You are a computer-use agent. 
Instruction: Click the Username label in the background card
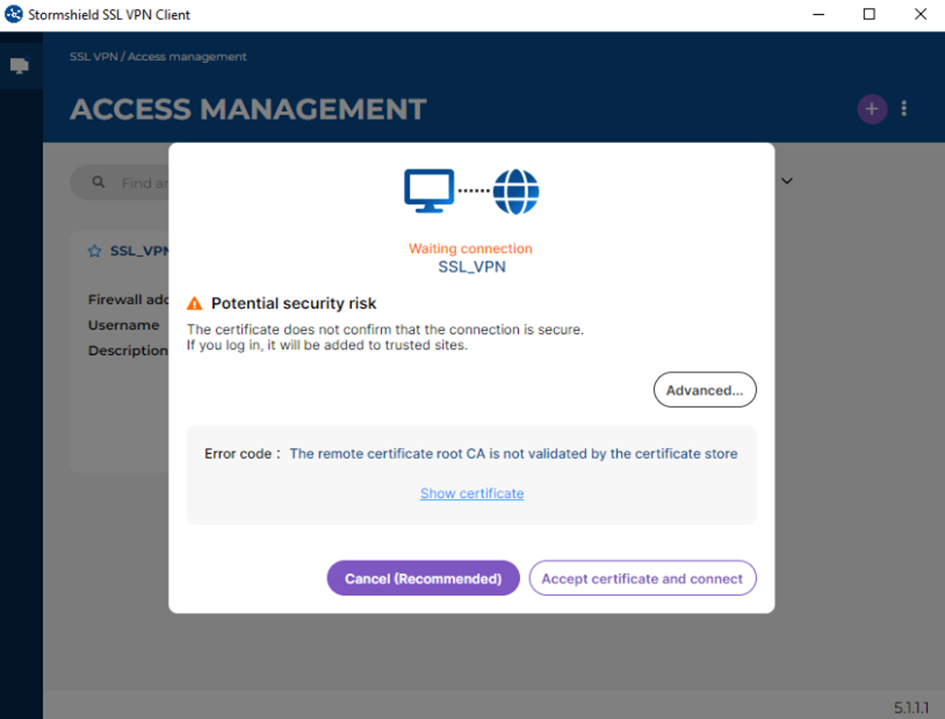124,325
